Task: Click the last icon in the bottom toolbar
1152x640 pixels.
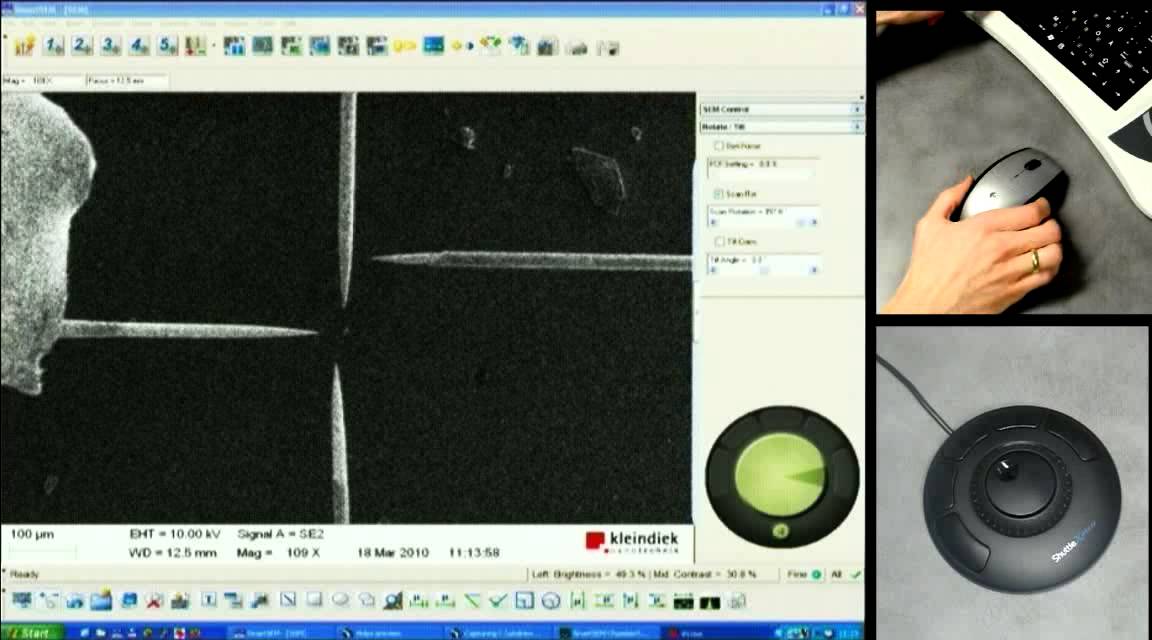Action: pos(737,602)
